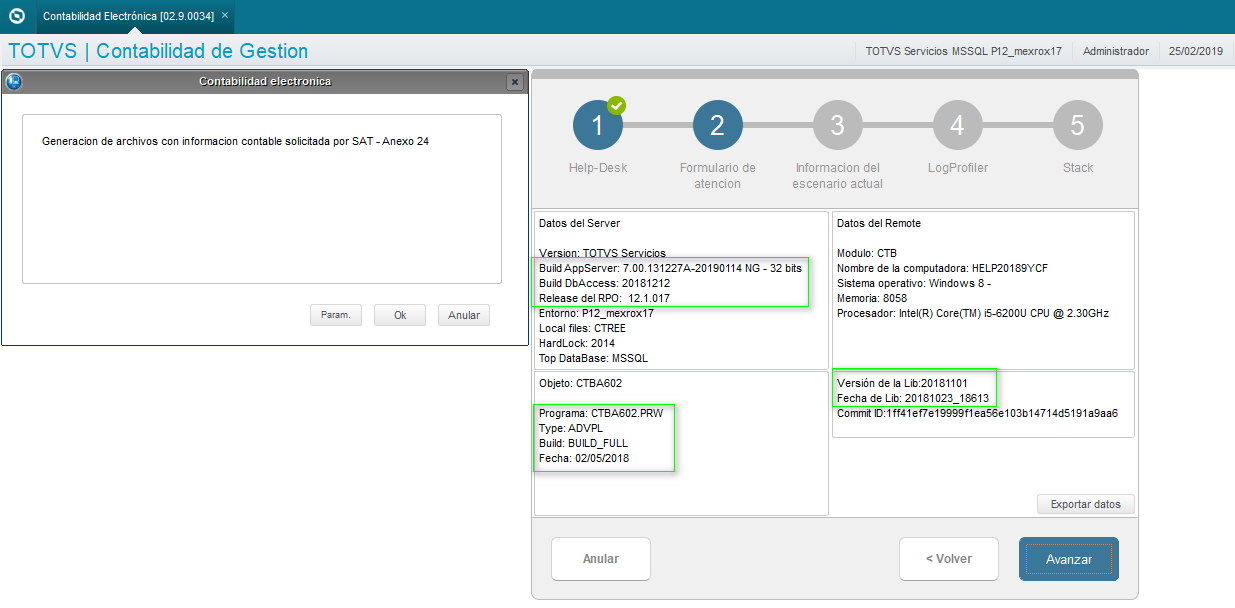This screenshot has height=608, width=1235.
Task: Jump to step 2 Formulario de atencion
Action: tap(718, 126)
